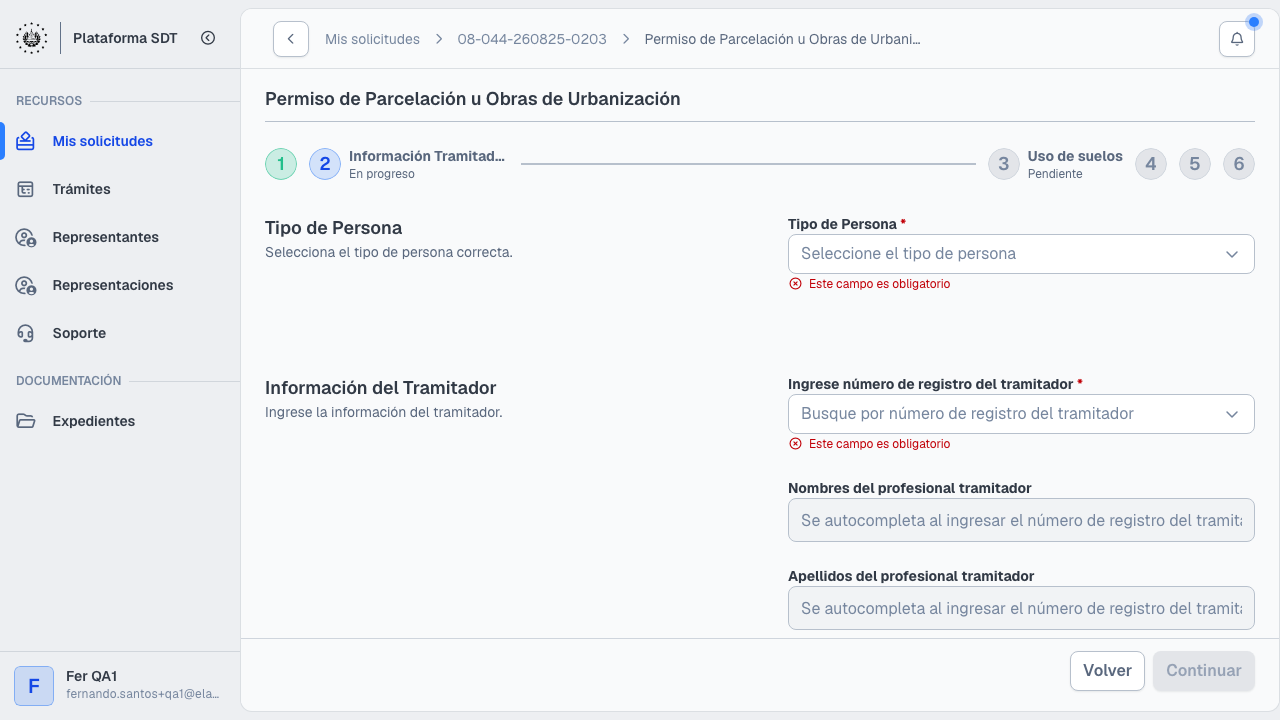This screenshot has height=720, width=1280.
Task: Click the Permiso de Parcelación breadcrumb
Action: (x=782, y=39)
